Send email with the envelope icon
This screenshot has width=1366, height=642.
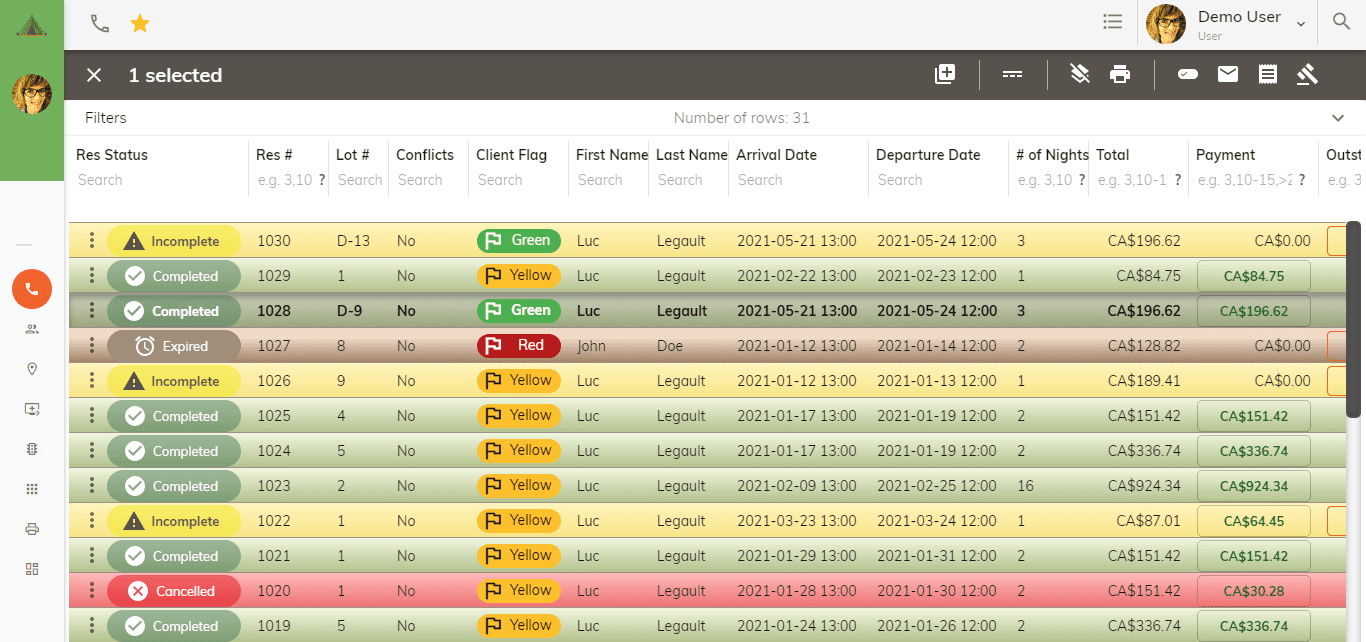[1228, 74]
